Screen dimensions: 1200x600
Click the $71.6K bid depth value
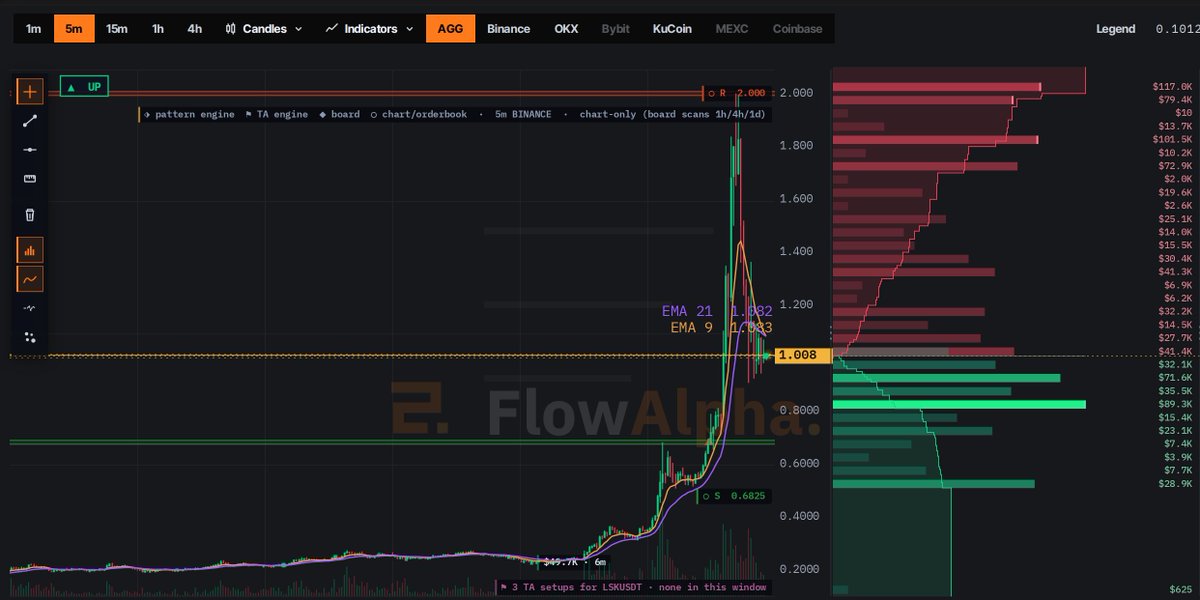point(1174,378)
